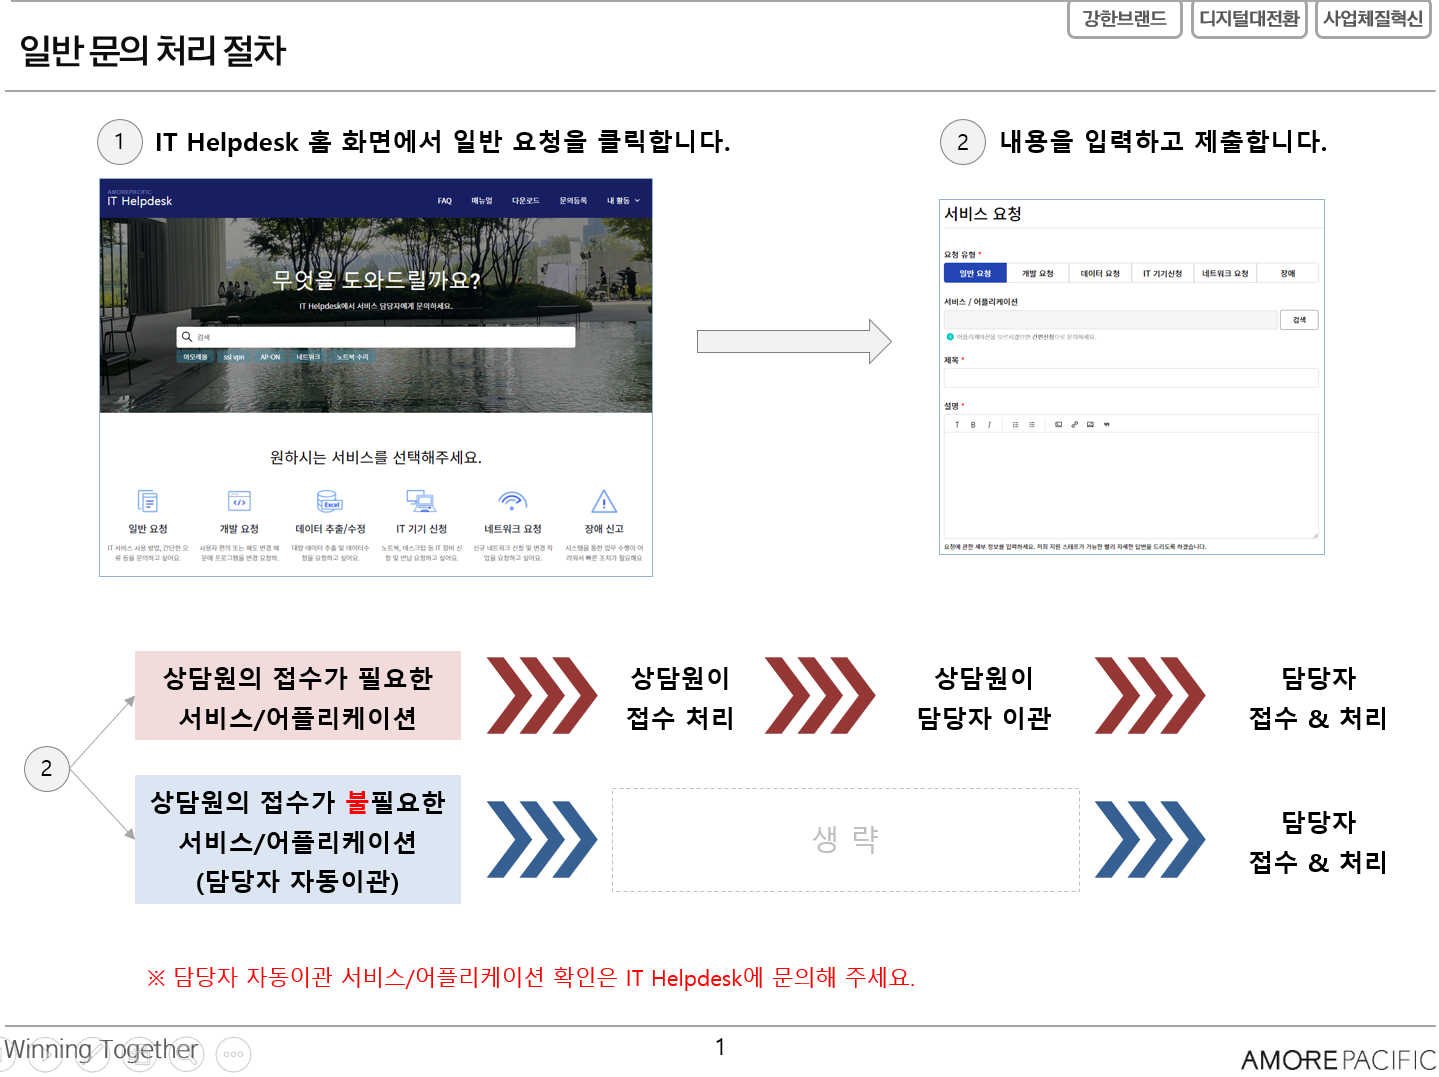Click the magnifier icon in Helpdesk search bar
Screen dimensions: 1439x1077
[187, 337]
